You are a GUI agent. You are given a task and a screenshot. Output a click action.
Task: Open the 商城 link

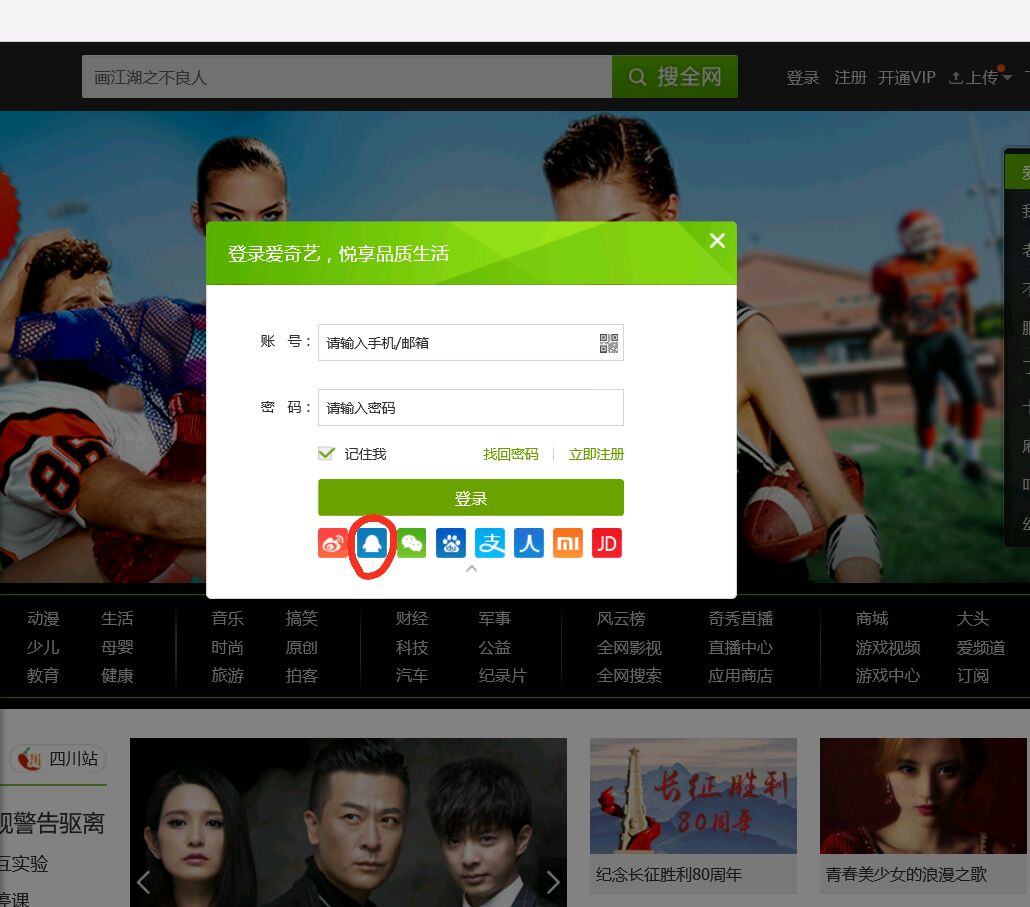click(872, 619)
